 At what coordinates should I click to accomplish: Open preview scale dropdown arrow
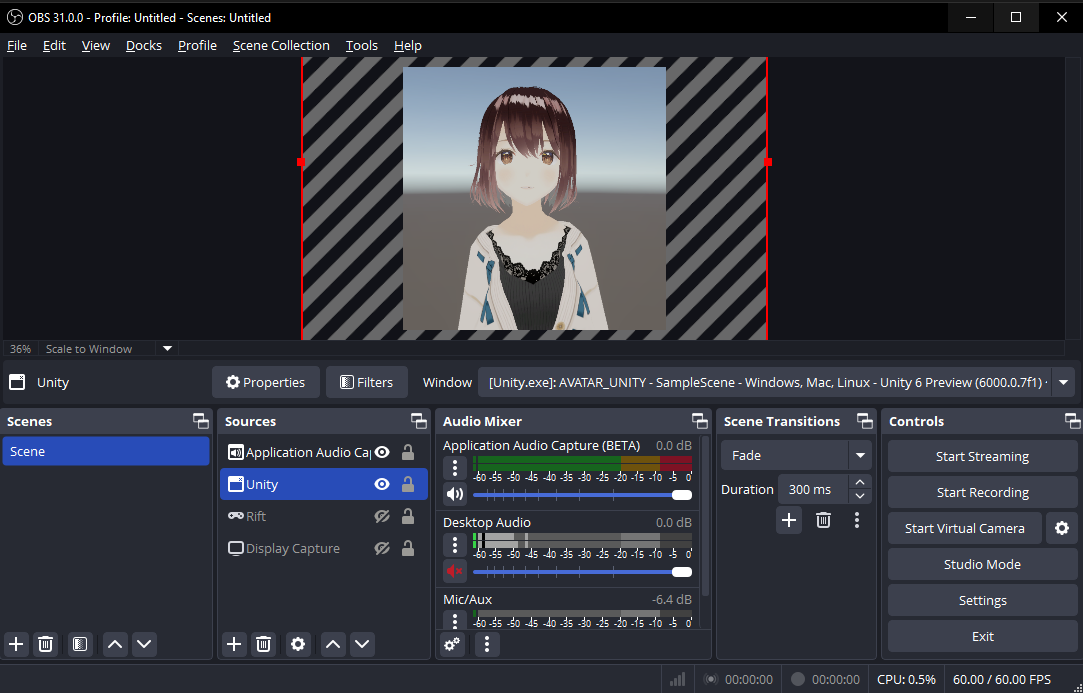pyautogui.click(x=167, y=349)
